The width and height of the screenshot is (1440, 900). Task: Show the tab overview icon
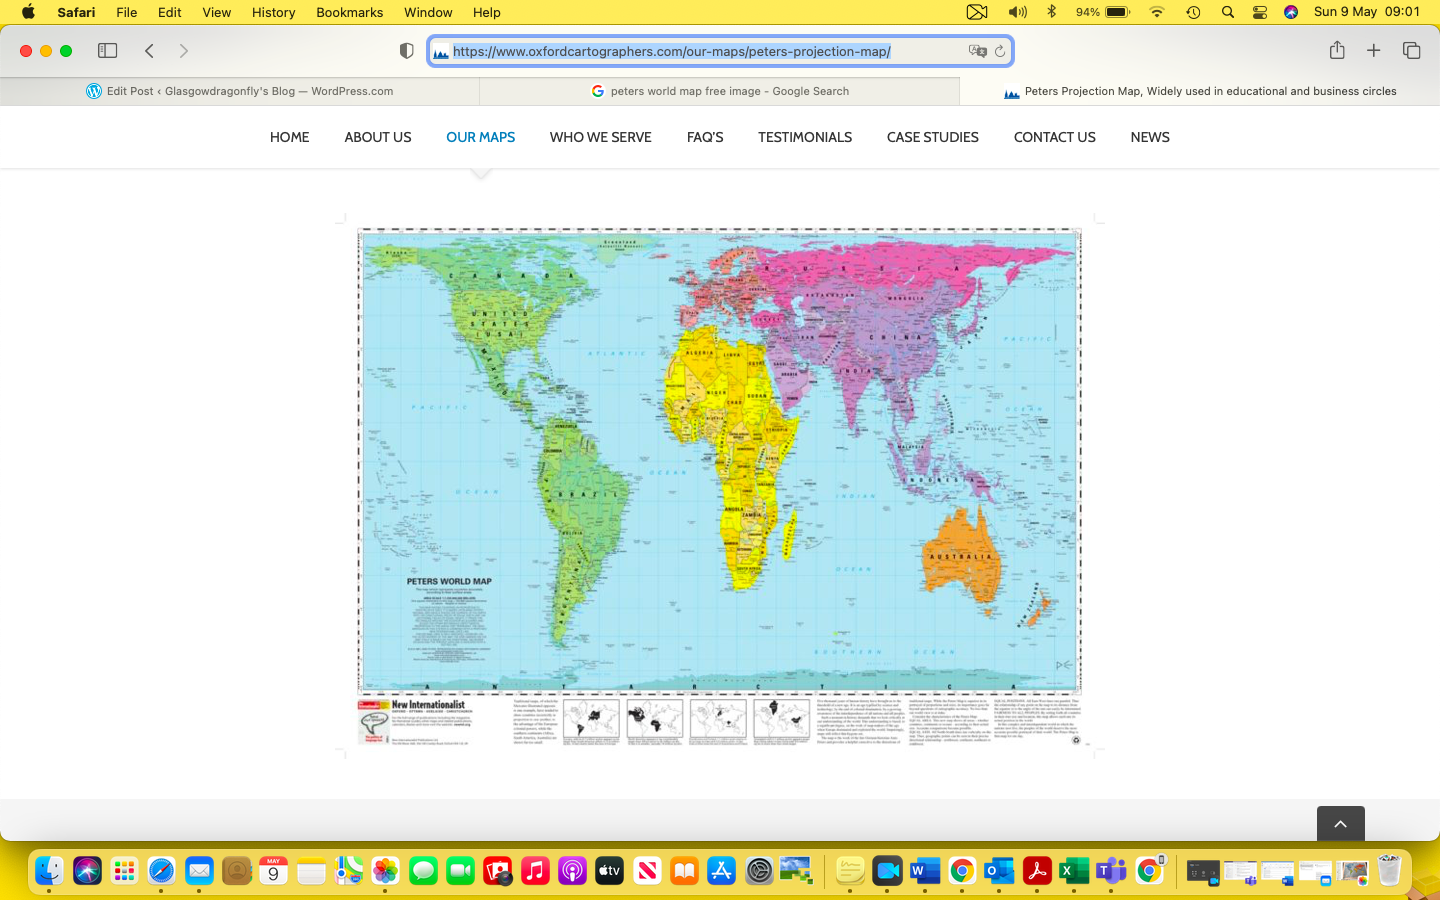click(x=1411, y=51)
